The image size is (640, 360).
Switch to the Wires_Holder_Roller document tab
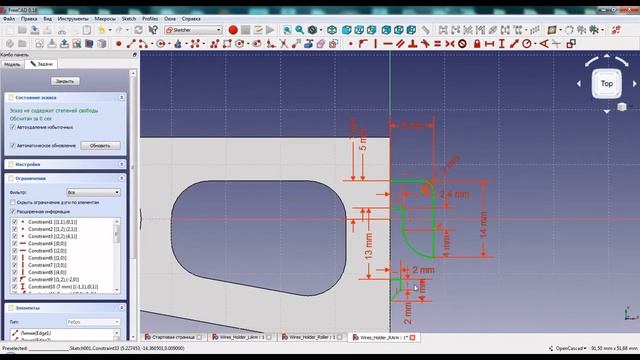(311, 338)
